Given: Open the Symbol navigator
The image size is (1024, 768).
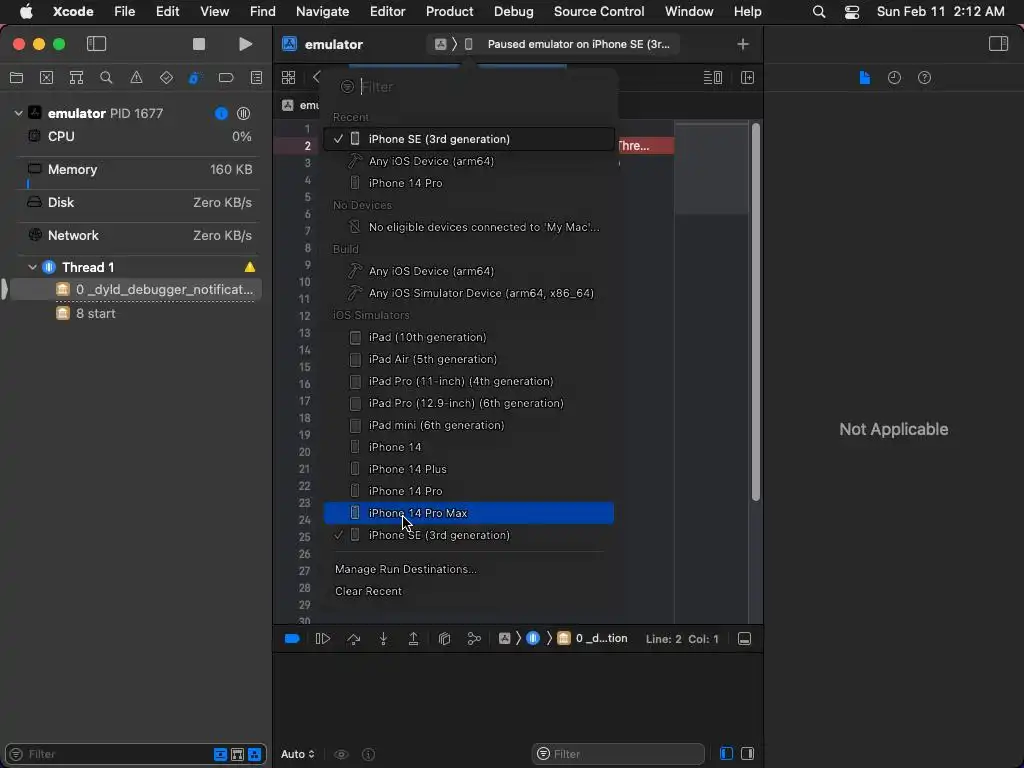Looking at the screenshot, I should click(x=76, y=78).
